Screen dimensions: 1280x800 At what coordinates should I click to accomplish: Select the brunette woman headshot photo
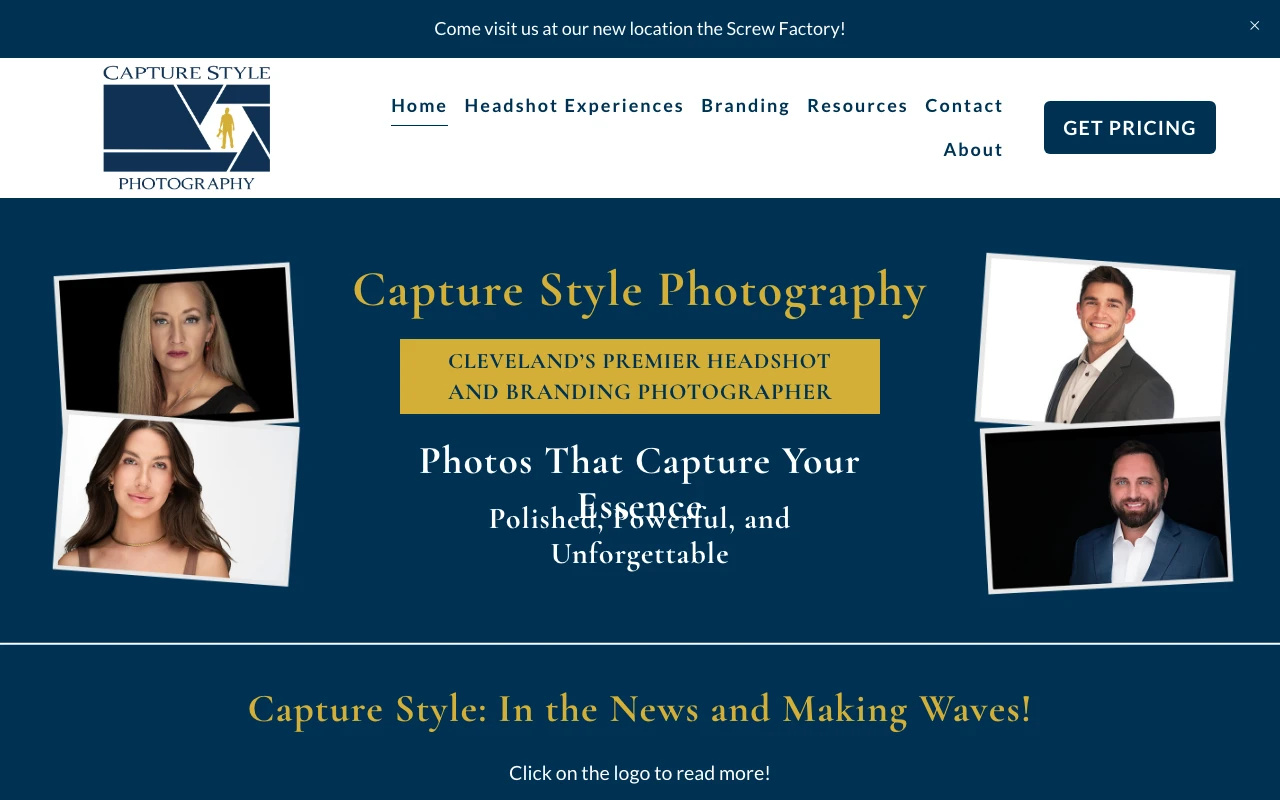[177, 499]
